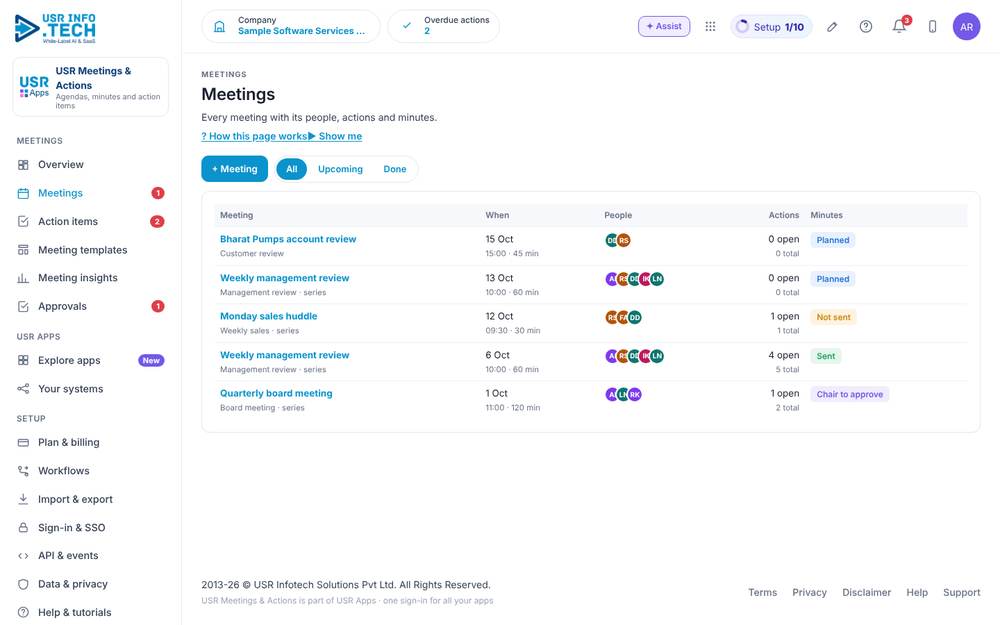1000x625 pixels.
Task: Click the red badge beside Action items
Action: [x=157, y=221]
